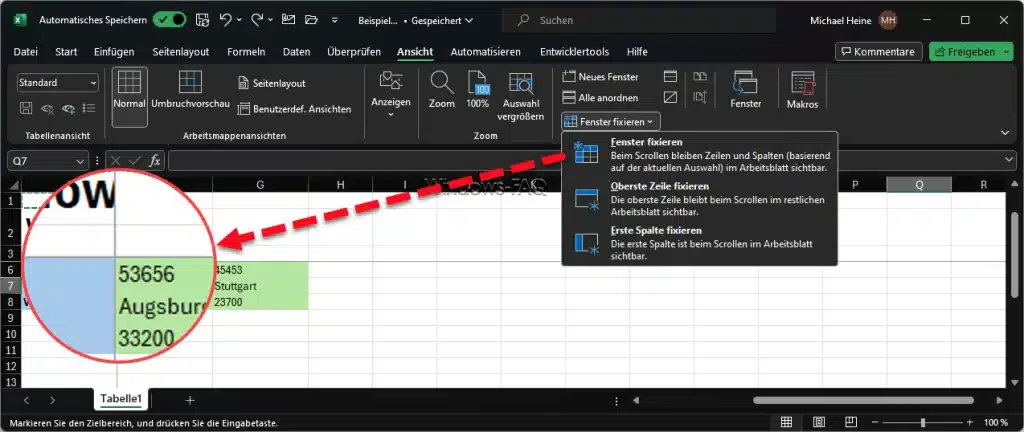Click Auswahl vergrößern

[x=520, y=97]
